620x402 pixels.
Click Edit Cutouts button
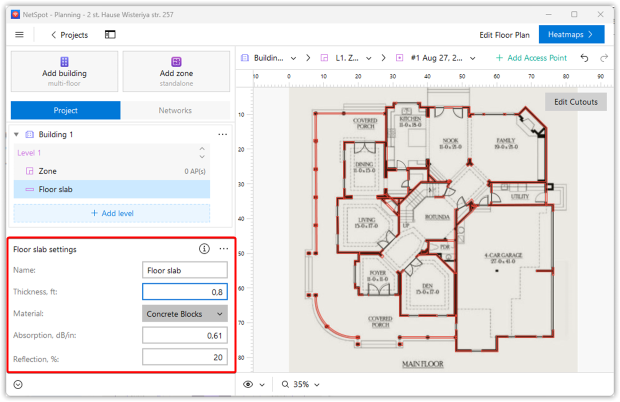click(x=576, y=102)
